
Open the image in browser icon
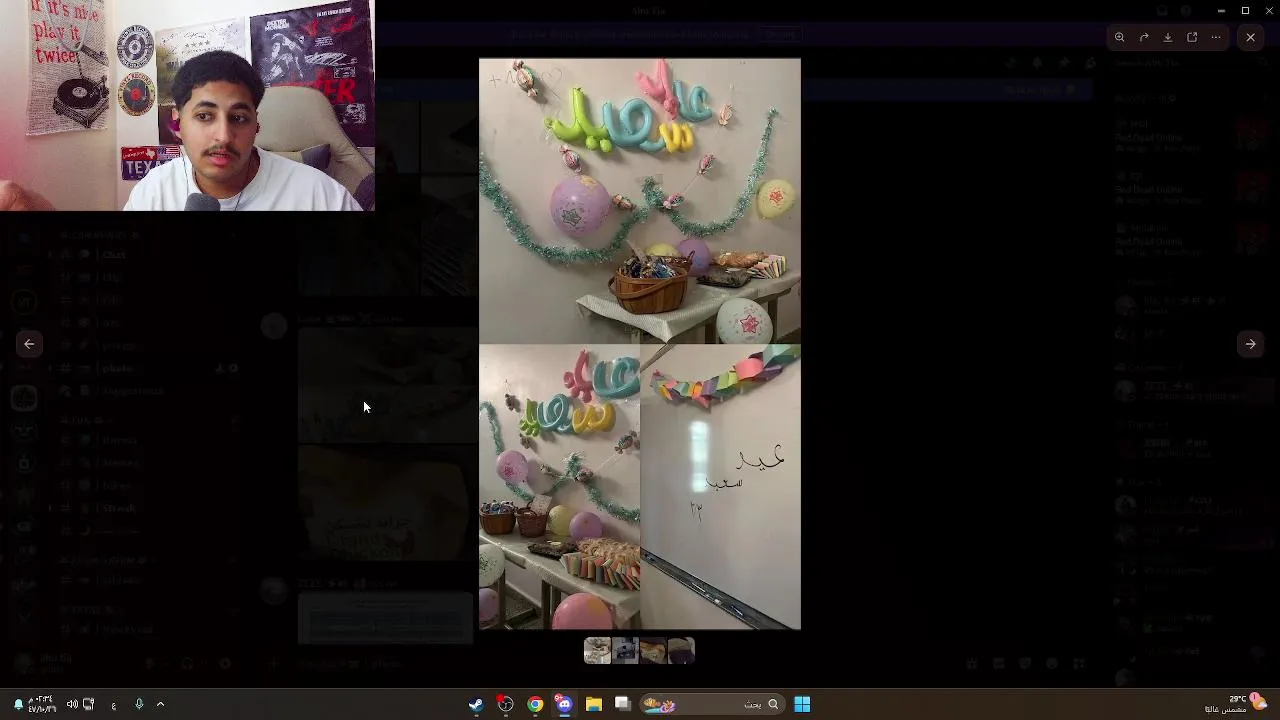pos(1192,37)
